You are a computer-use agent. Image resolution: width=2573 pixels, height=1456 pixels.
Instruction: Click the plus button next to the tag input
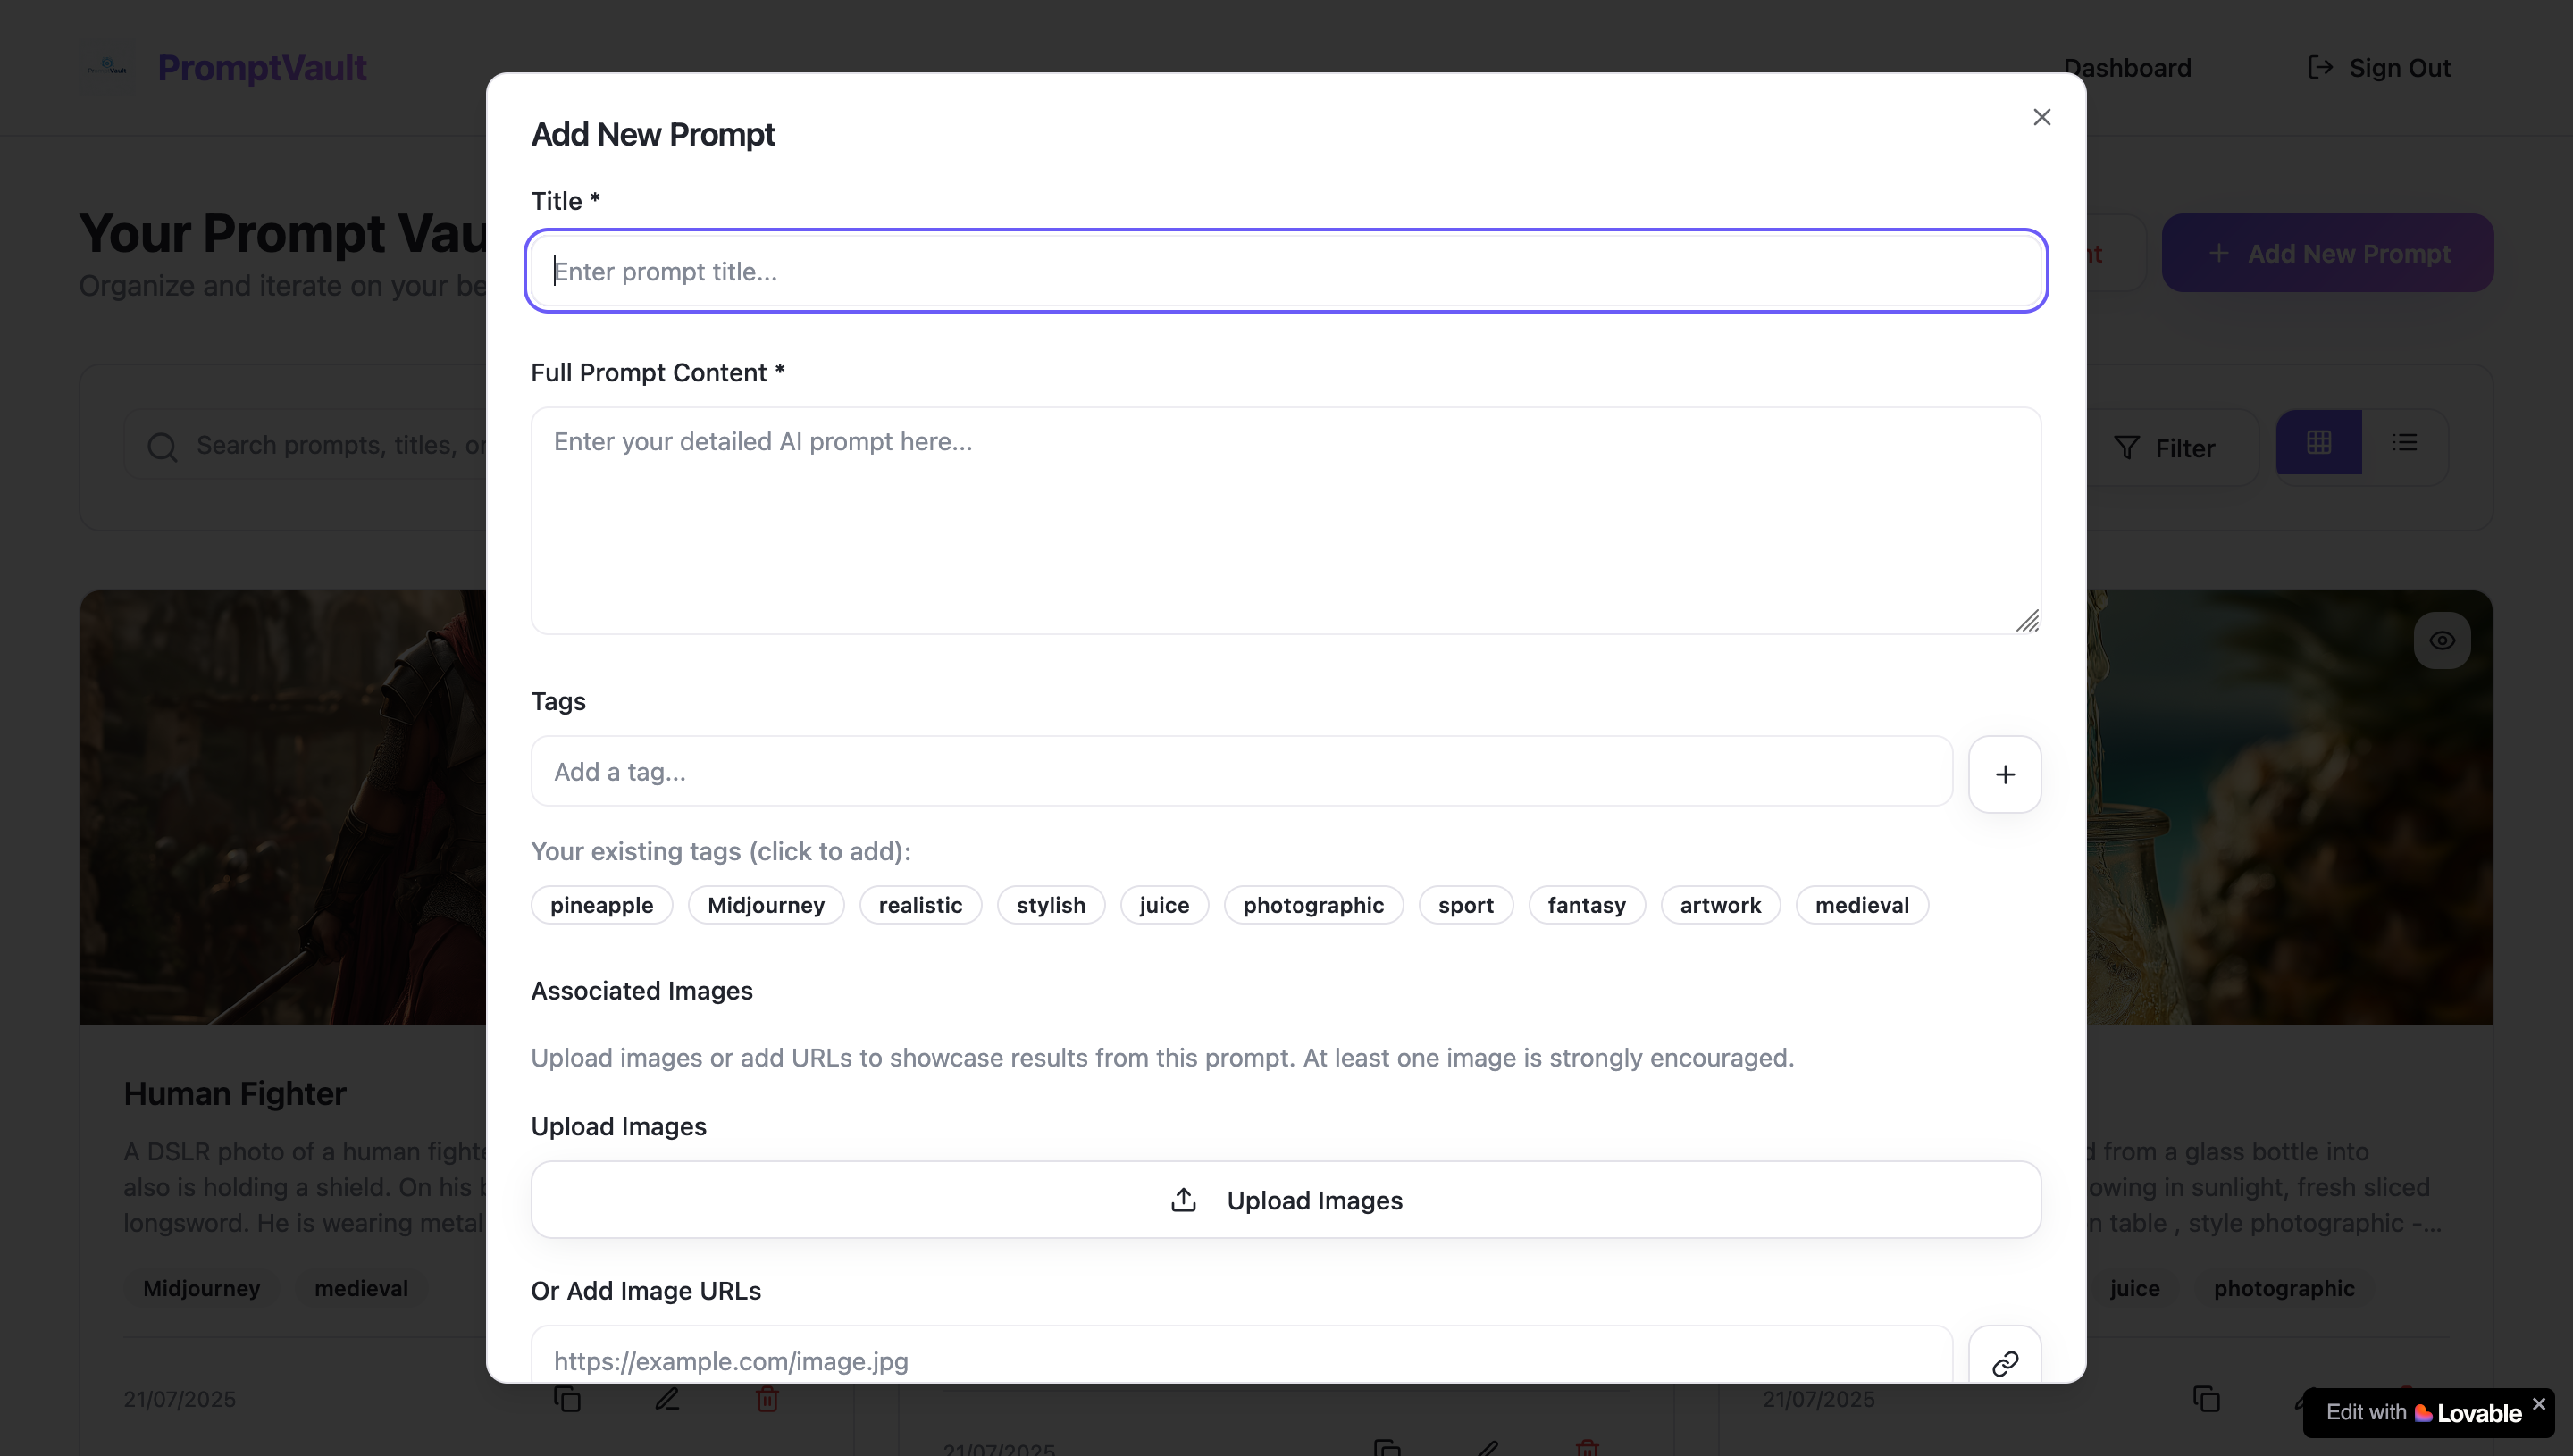tap(2005, 773)
